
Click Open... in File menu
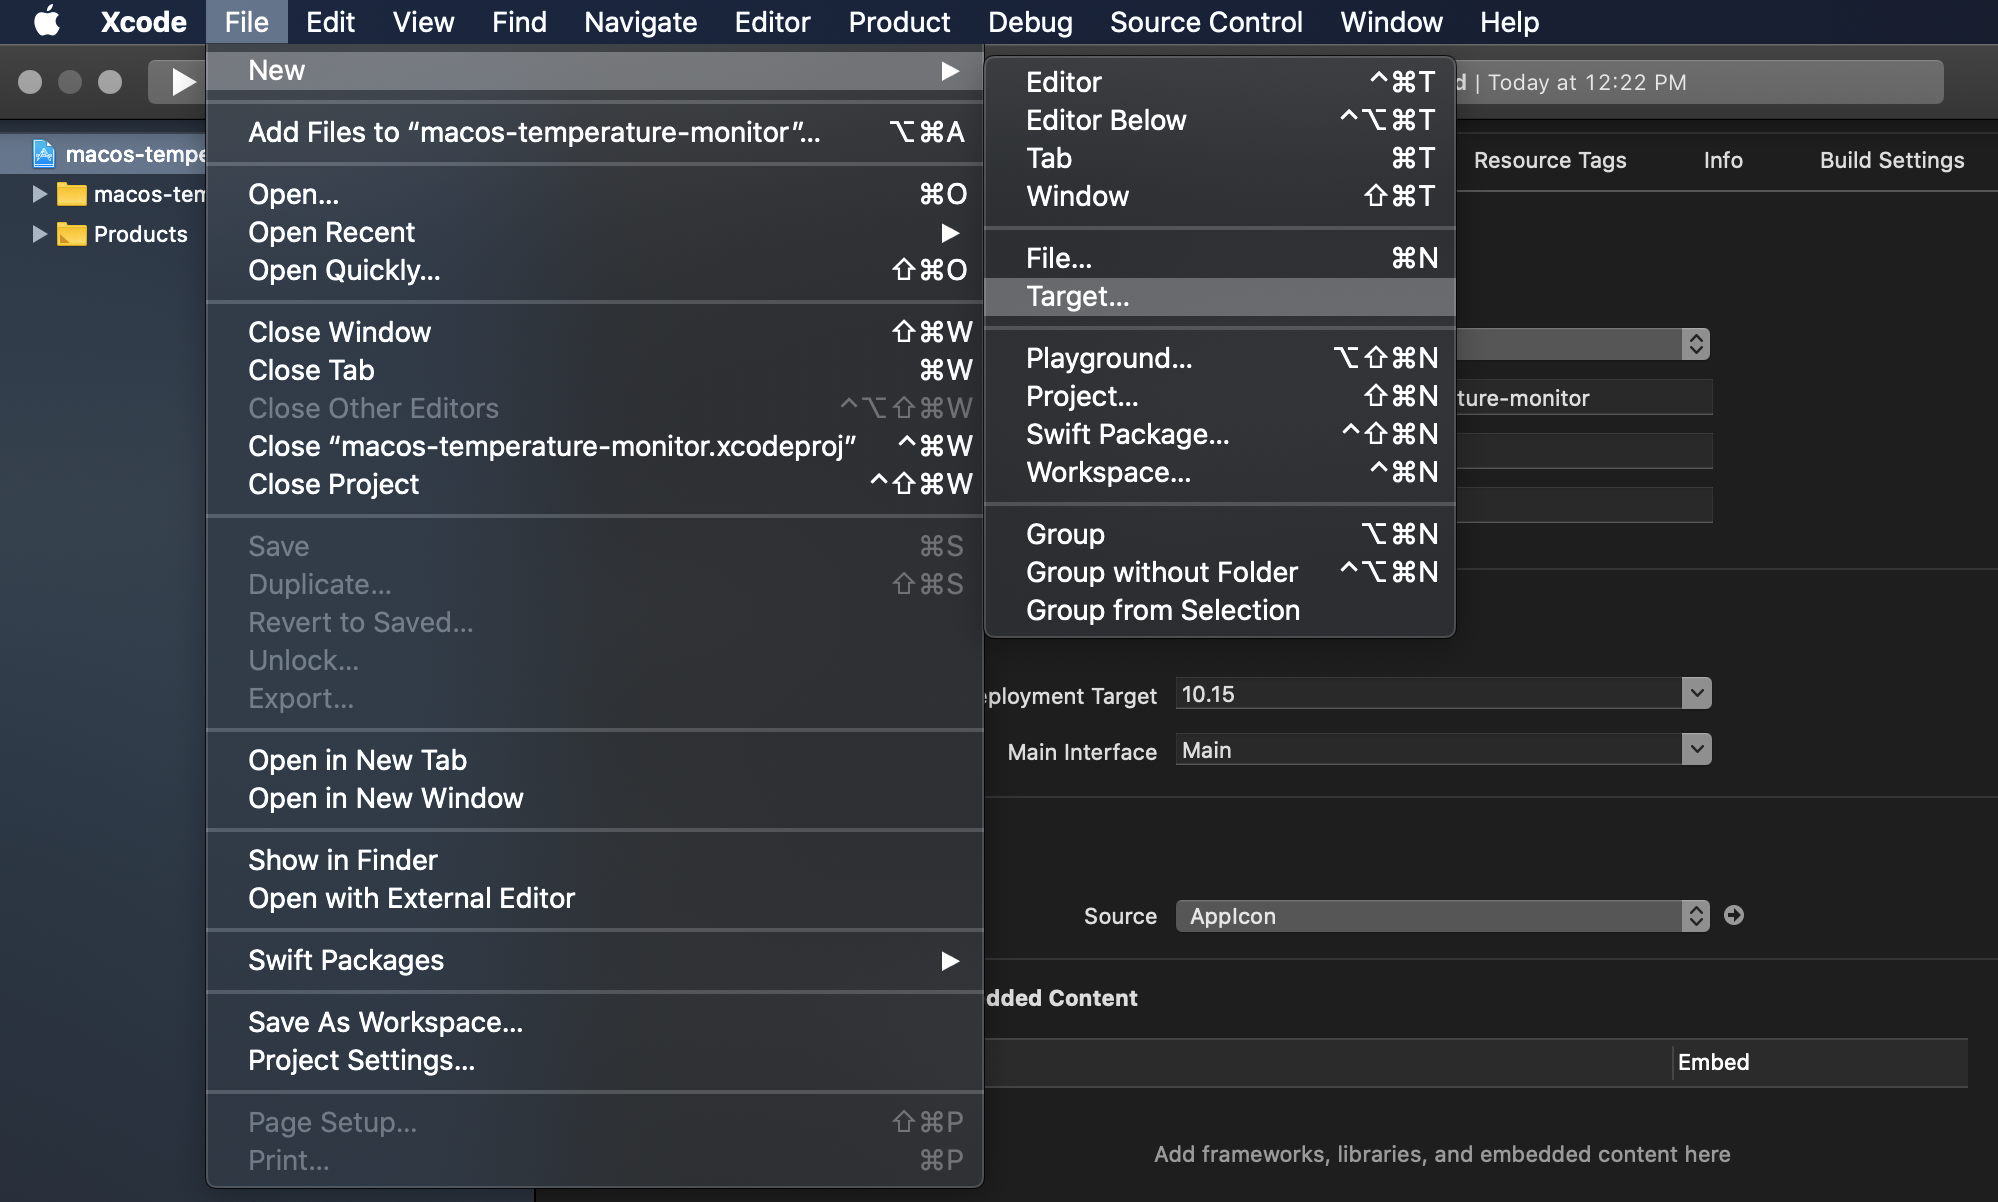(594, 194)
